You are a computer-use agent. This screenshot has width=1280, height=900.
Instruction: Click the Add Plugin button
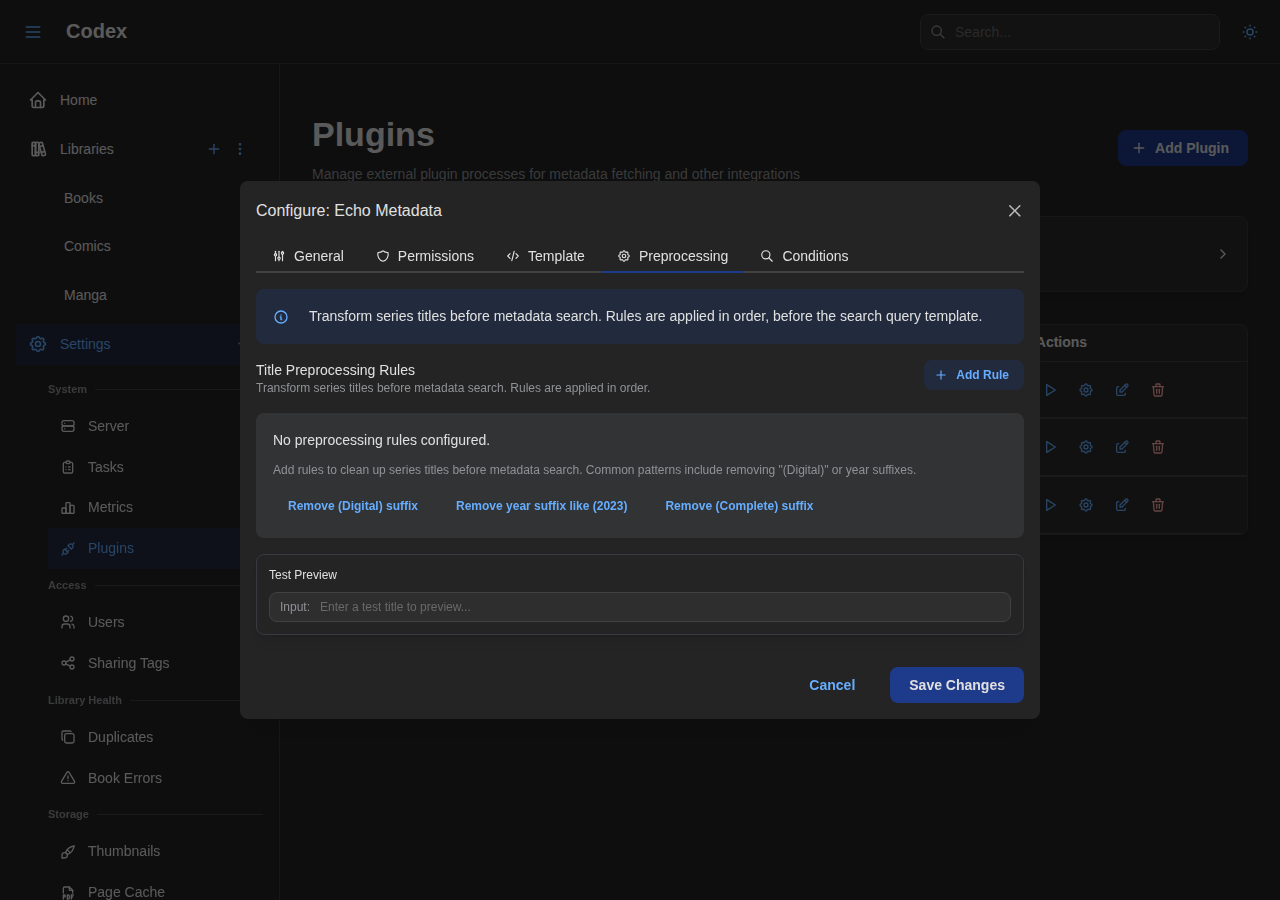click(1182, 147)
